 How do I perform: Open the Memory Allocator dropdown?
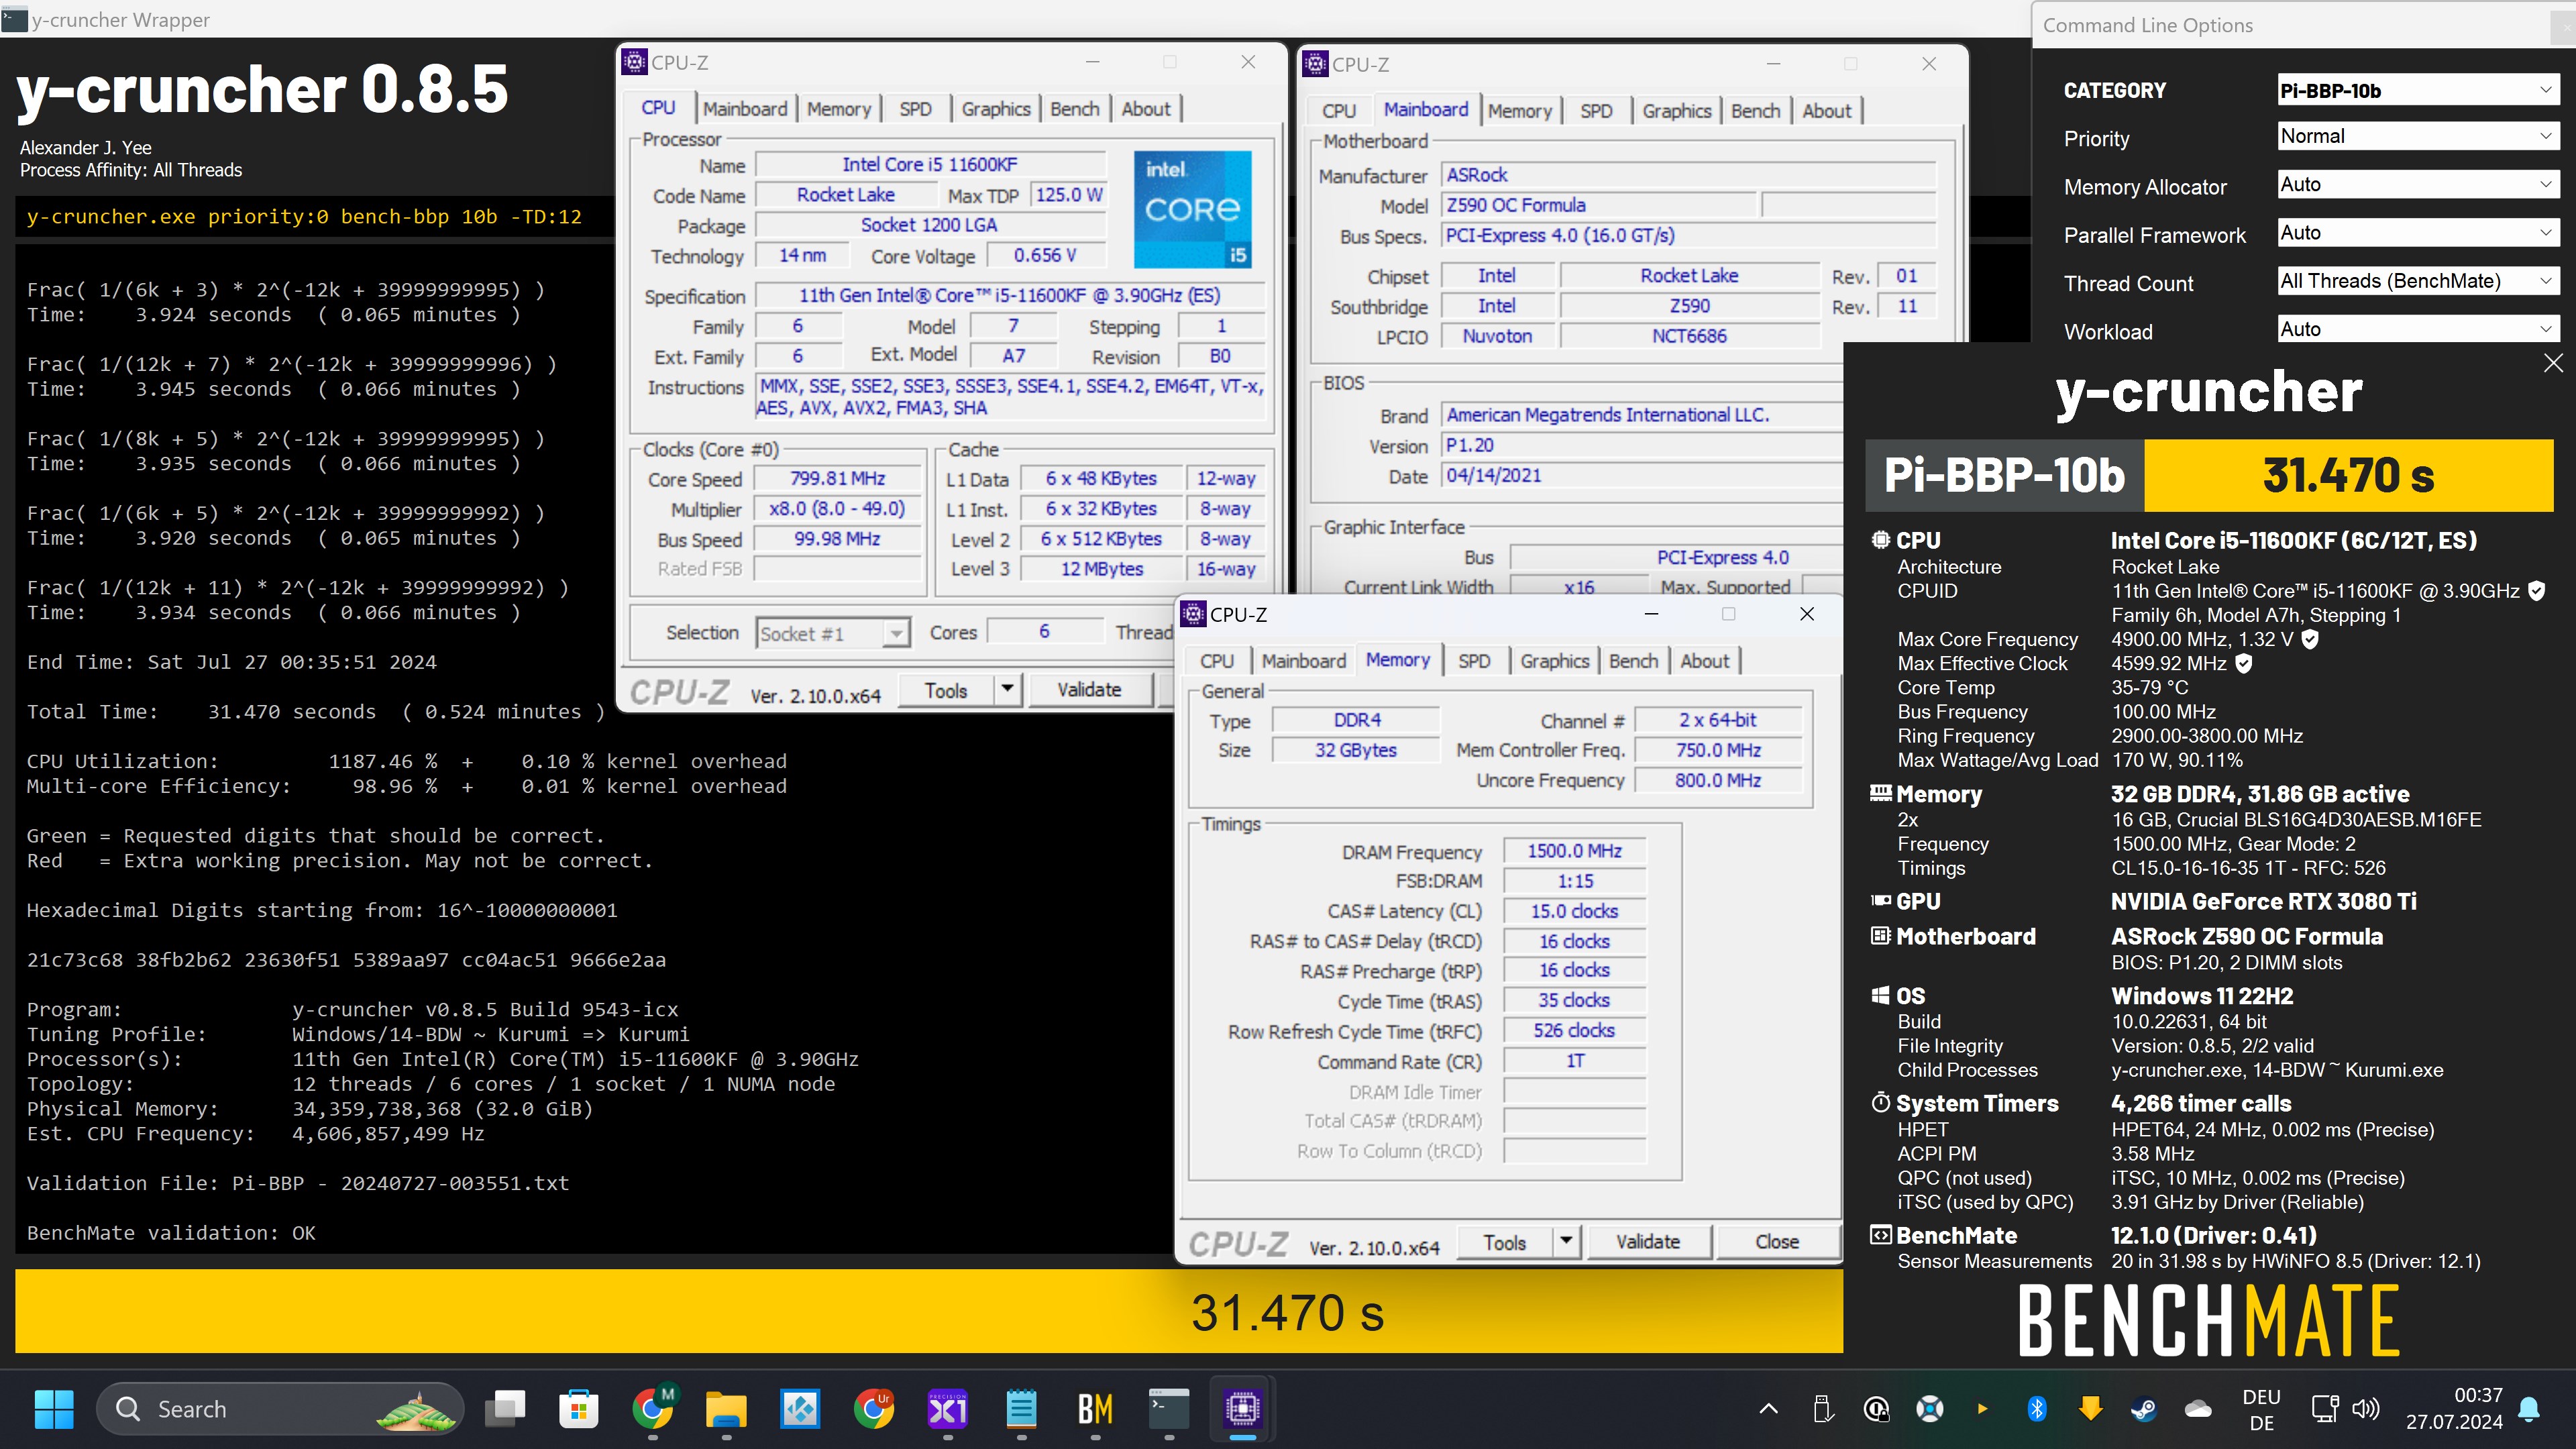click(2417, 184)
